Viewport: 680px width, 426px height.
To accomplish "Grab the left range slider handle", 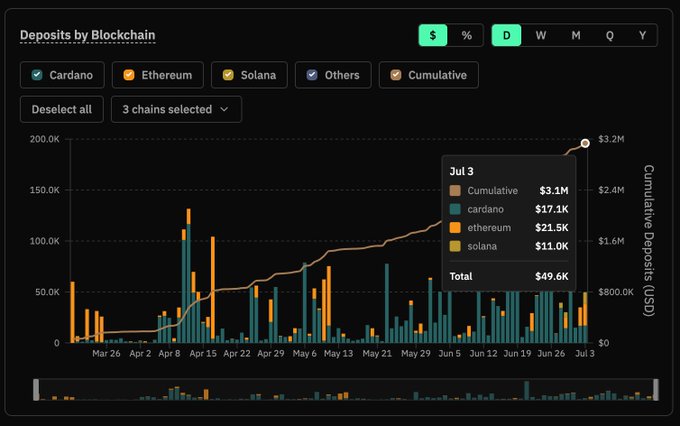I will 36,389.
